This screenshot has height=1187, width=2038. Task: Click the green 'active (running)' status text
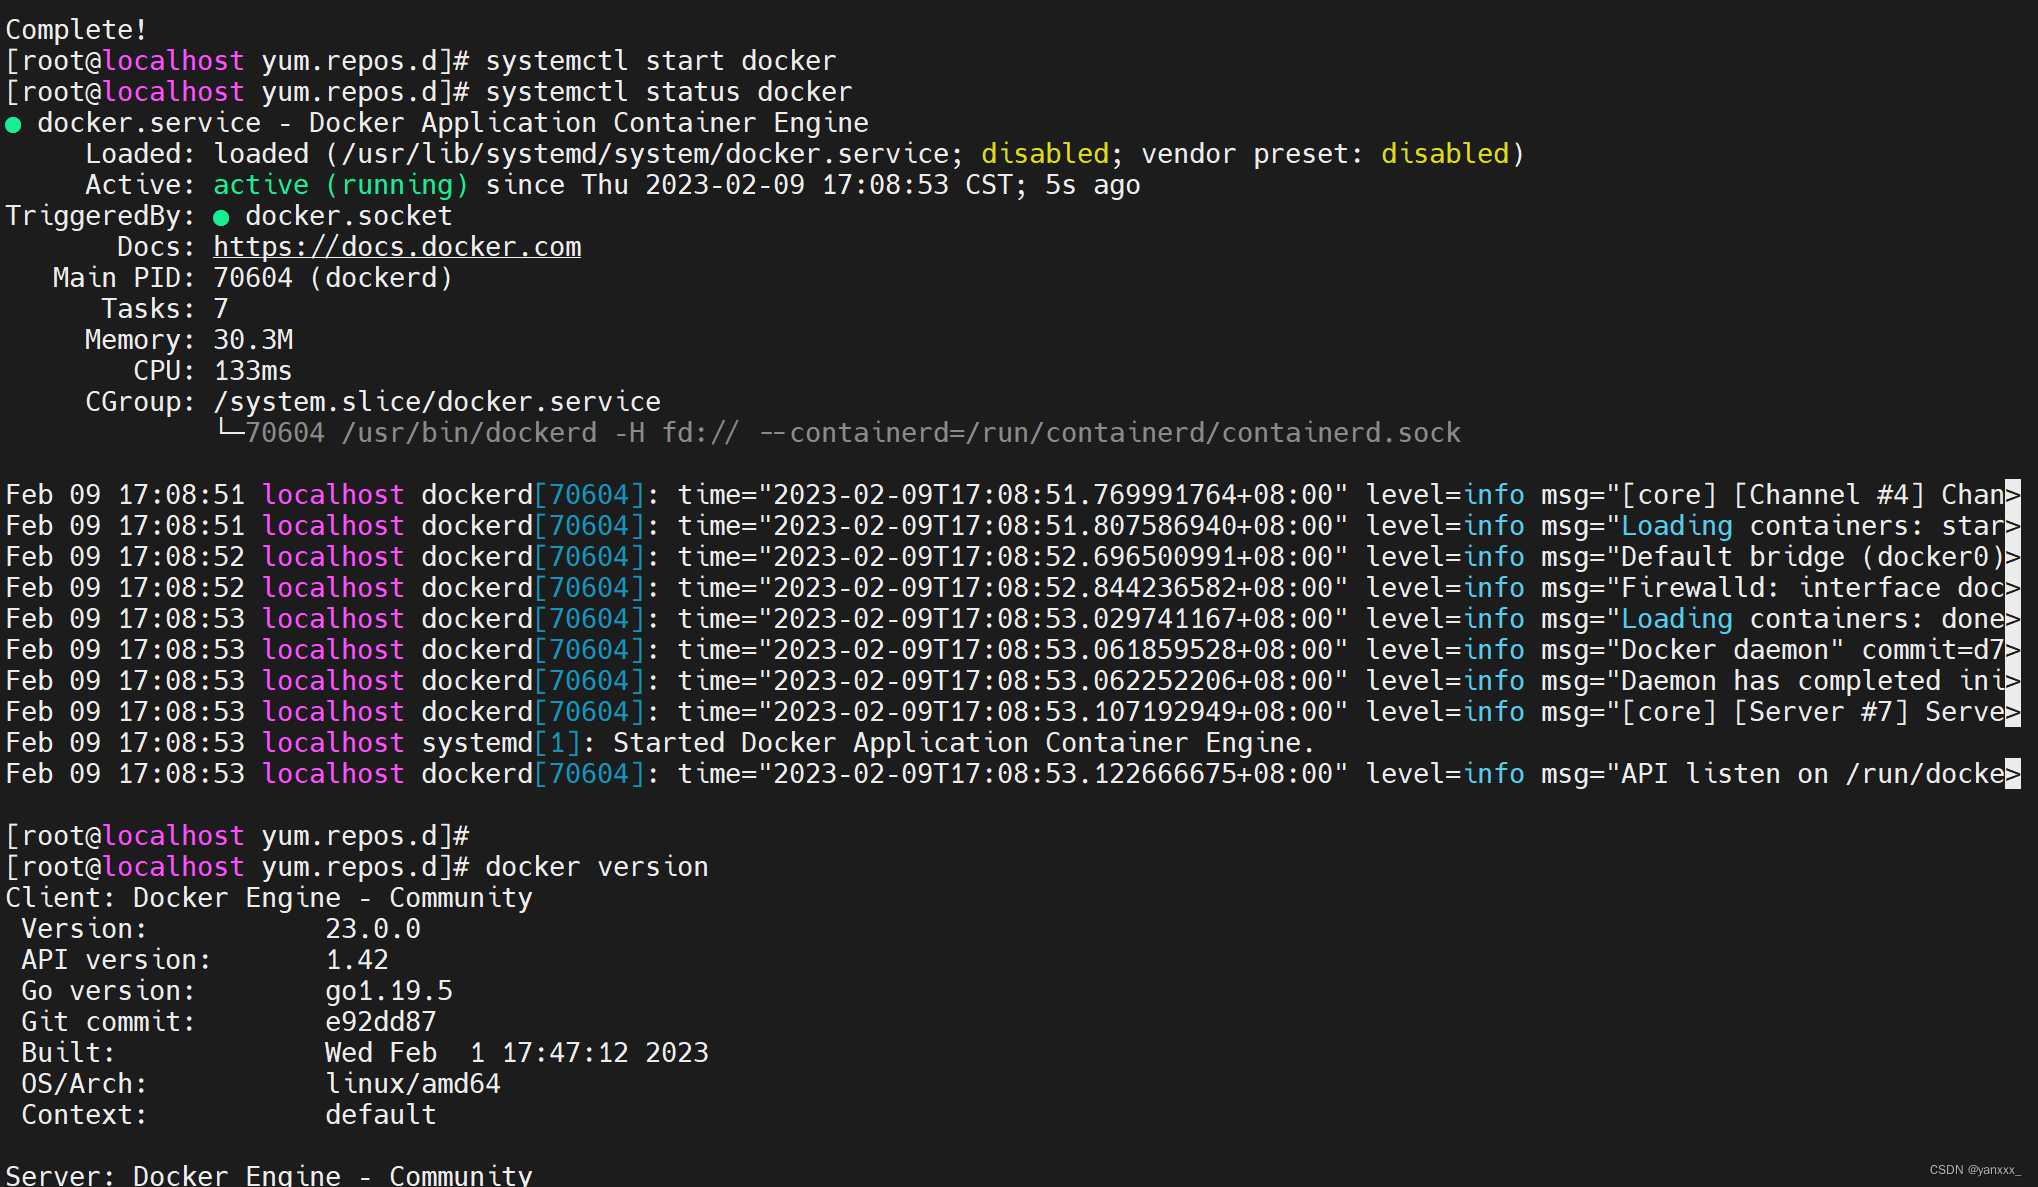point(340,185)
